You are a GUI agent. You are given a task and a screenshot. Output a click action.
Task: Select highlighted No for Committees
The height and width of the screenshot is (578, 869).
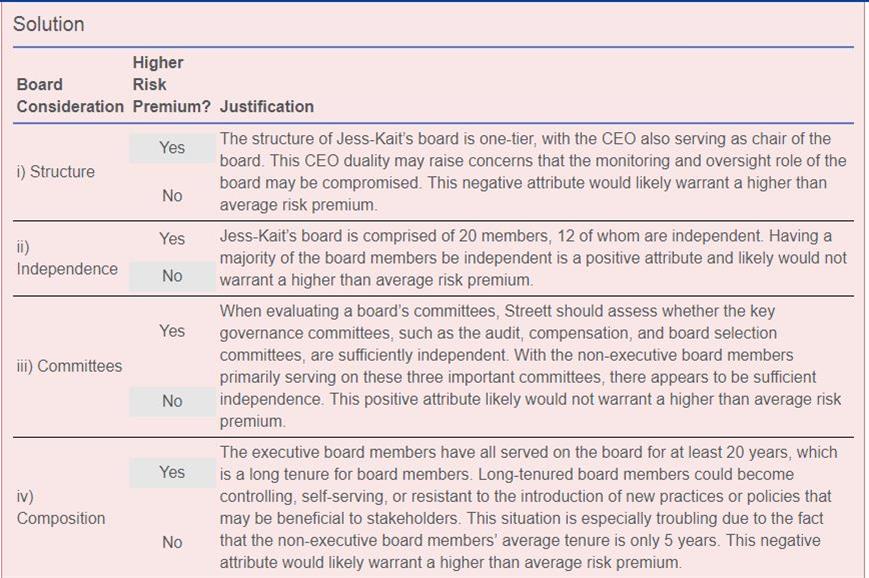pyautogui.click(x=172, y=401)
